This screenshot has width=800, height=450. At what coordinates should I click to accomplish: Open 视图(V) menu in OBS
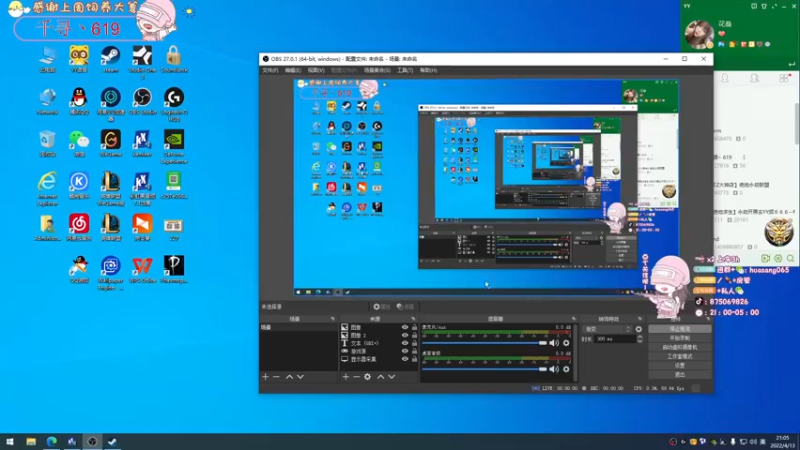316,70
